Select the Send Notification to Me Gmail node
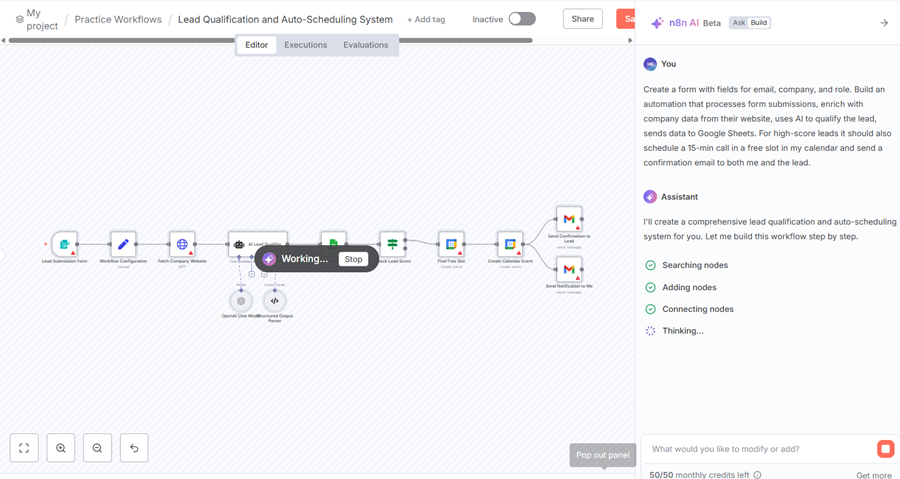Image resolution: width=900 pixels, height=479 pixels. coord(568,269)
